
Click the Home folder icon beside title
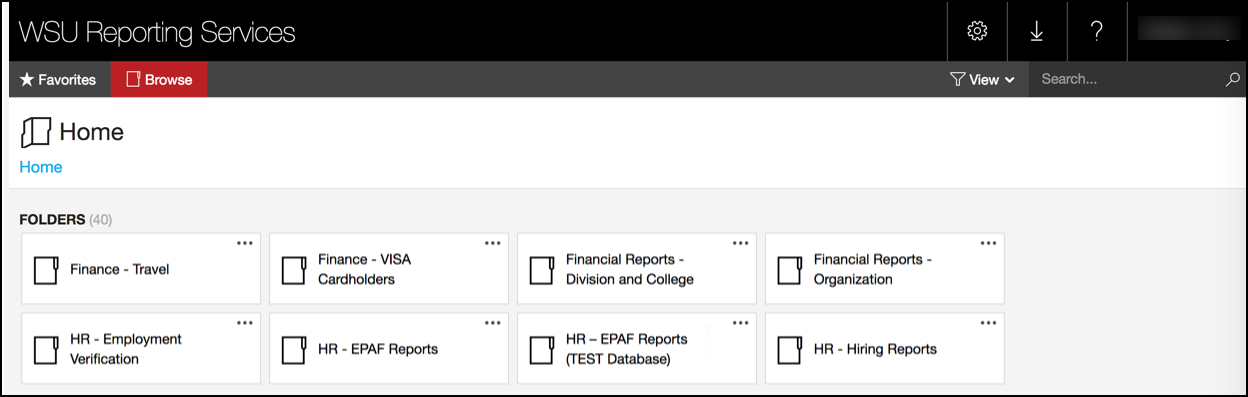[x=36, y=132]
